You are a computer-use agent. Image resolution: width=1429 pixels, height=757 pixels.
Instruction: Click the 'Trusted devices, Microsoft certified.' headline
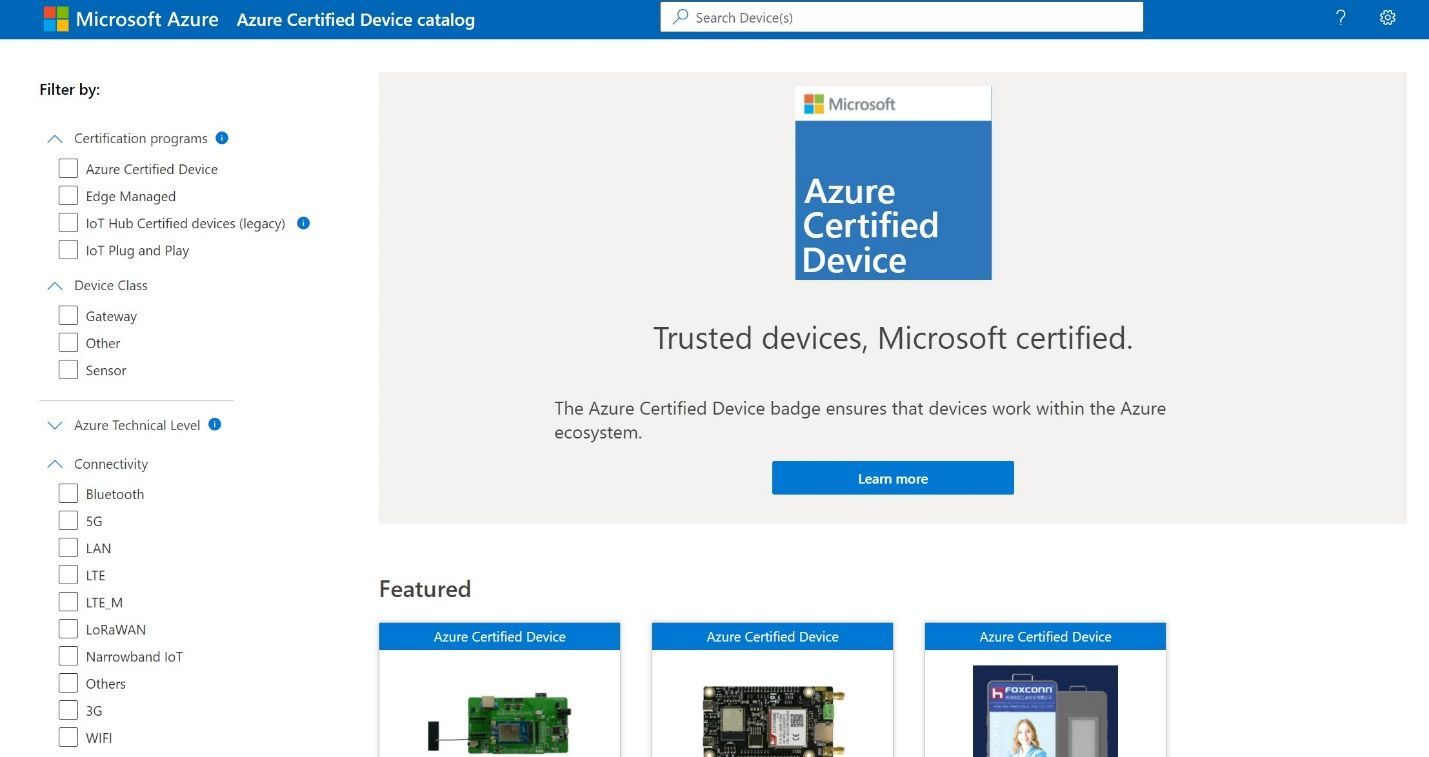coord(893,338)
